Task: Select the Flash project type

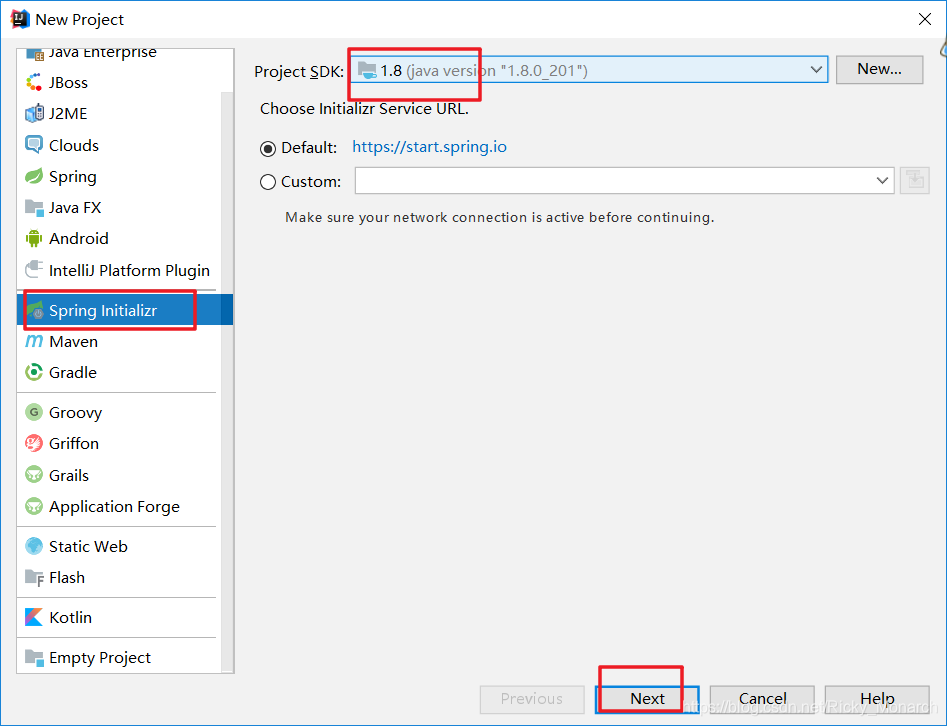Action: (x=120, y=577)
